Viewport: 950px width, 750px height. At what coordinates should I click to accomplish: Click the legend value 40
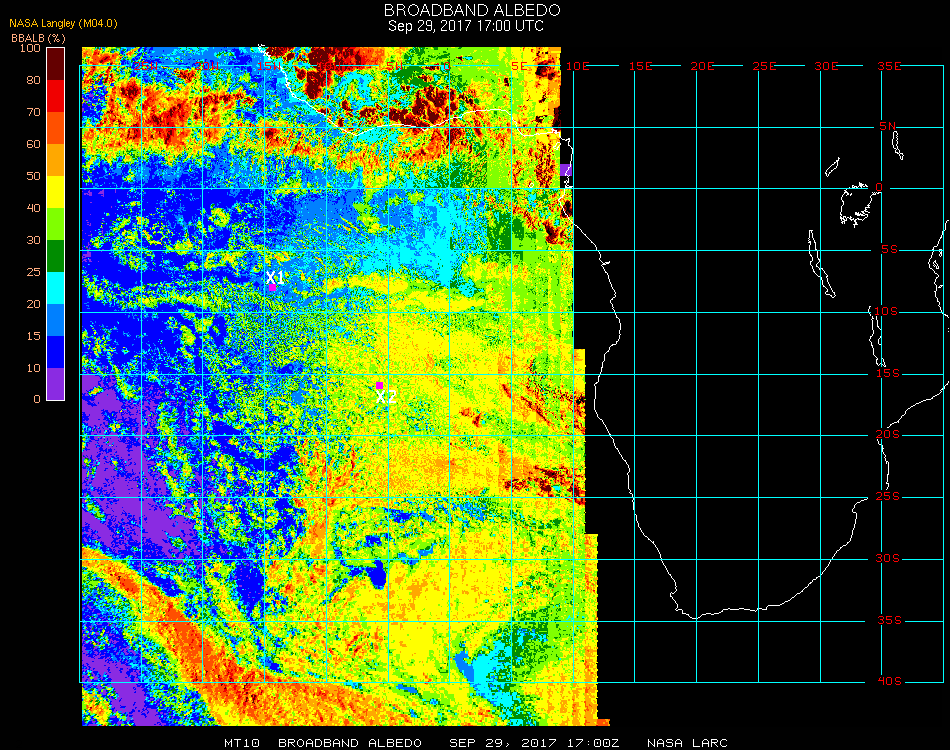click(x=33, y=208)
